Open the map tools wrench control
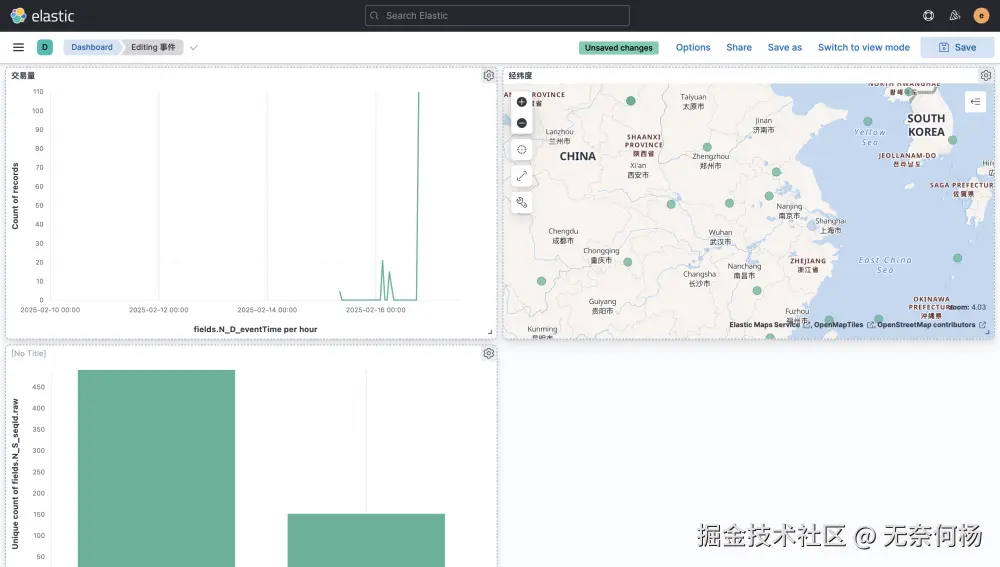The height and width of the screenshot is (567, 1000). pyautogui.click(x=522, y=203)
